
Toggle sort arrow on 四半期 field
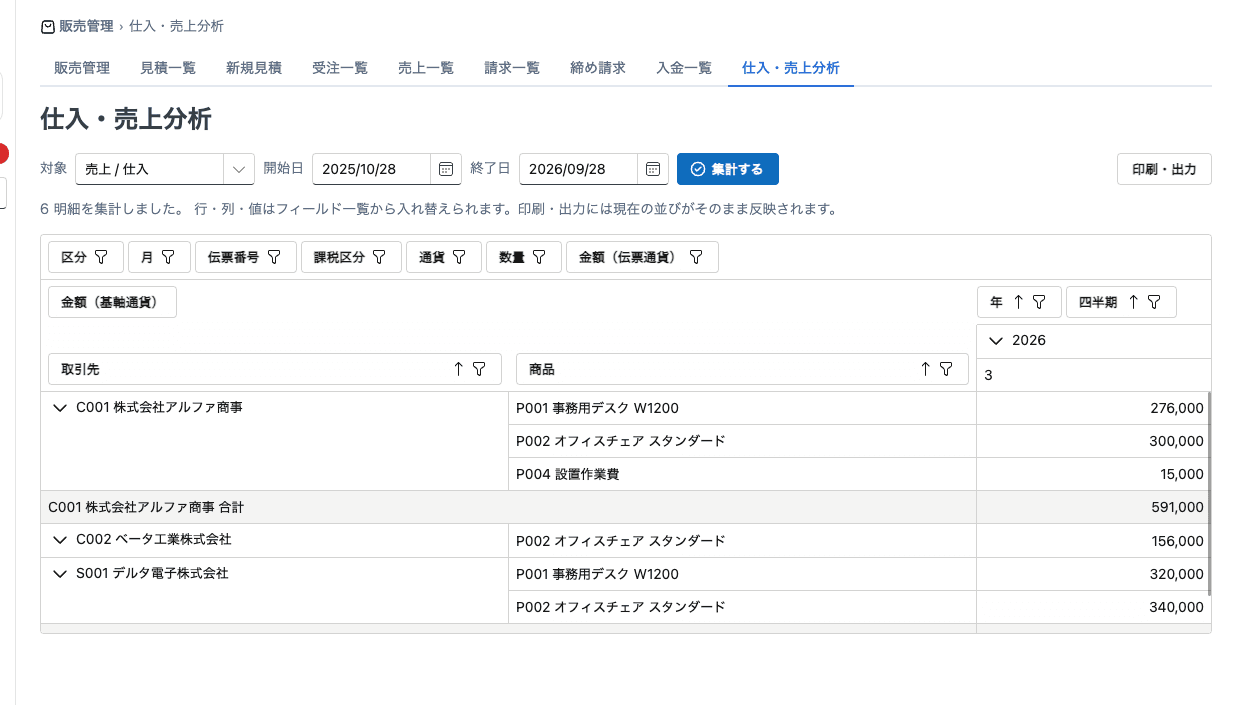(1133, 302)
